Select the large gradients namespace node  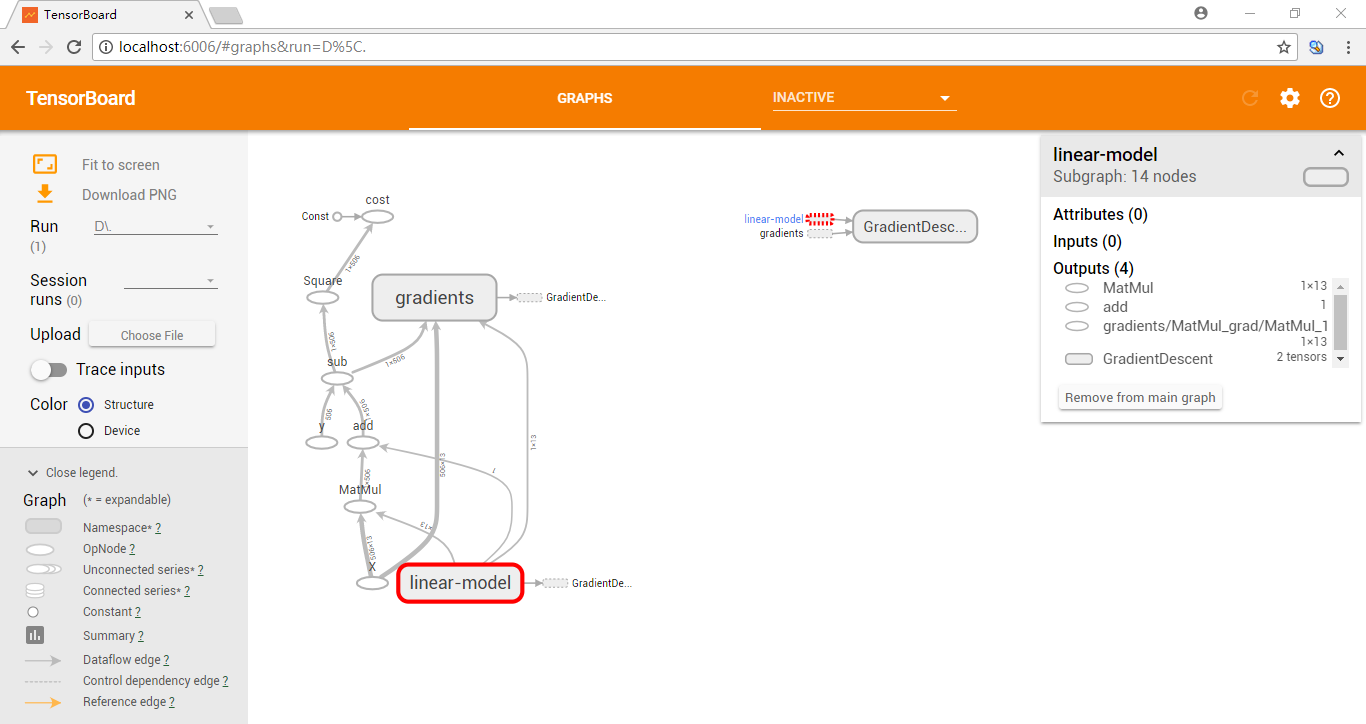tap(434, 298)
